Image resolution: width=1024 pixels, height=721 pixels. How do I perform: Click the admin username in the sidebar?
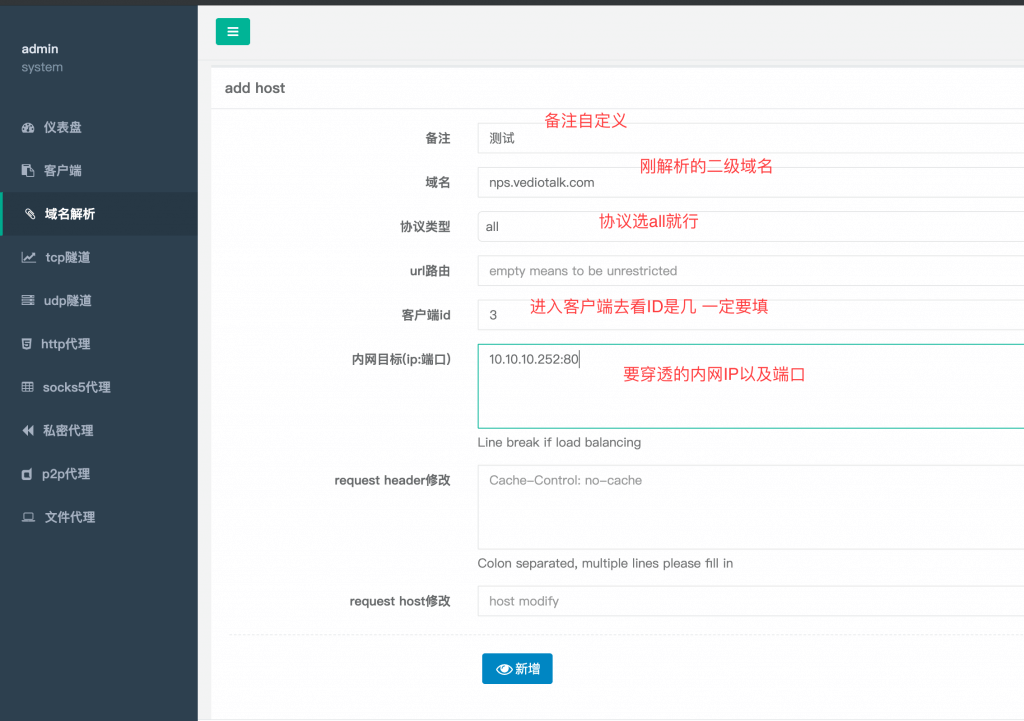click(40, 49)
